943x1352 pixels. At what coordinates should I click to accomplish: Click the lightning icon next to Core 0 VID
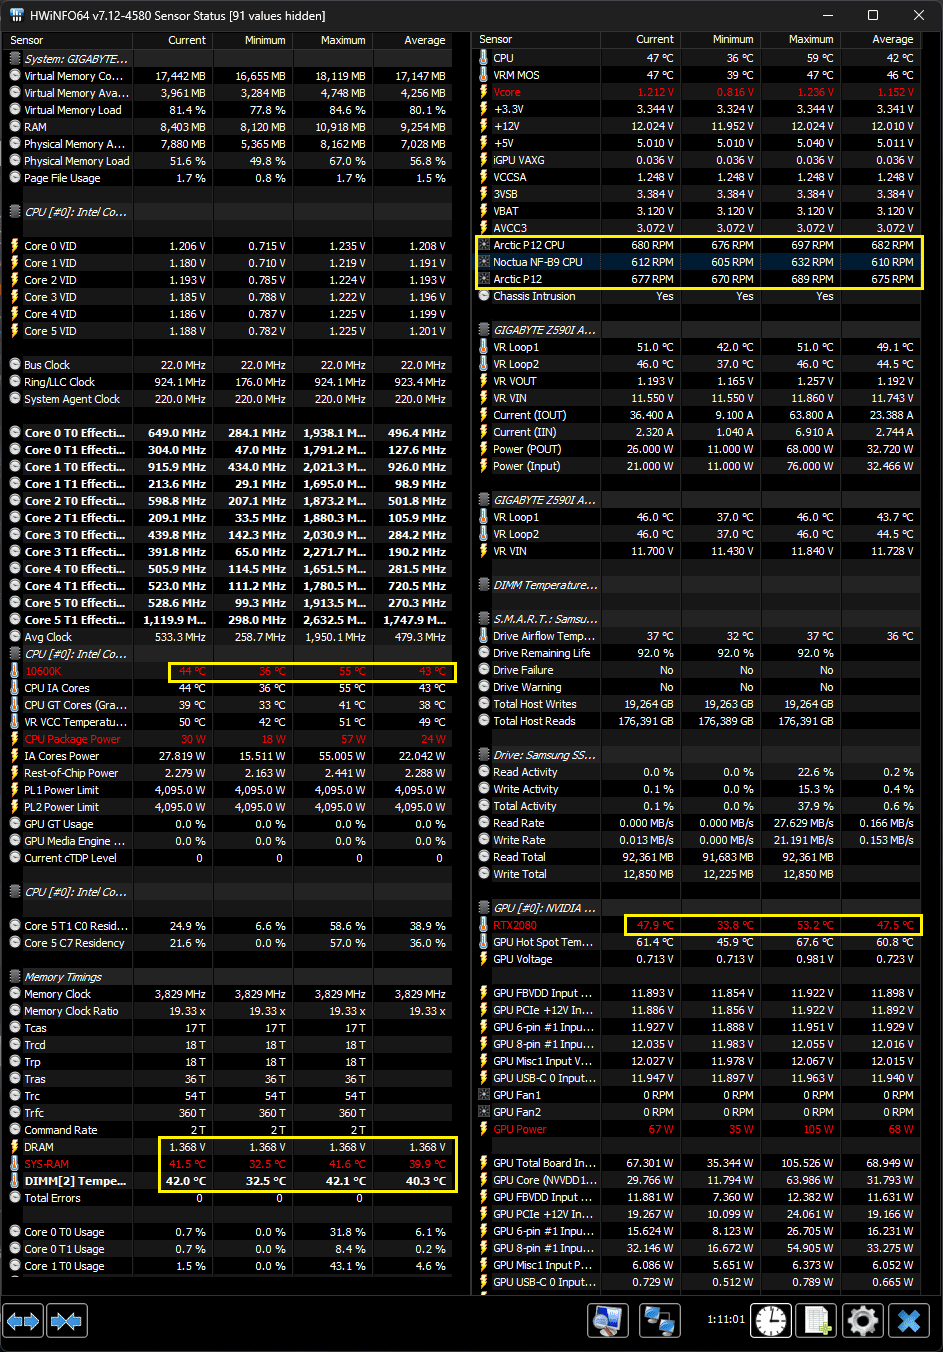[15, 246]
